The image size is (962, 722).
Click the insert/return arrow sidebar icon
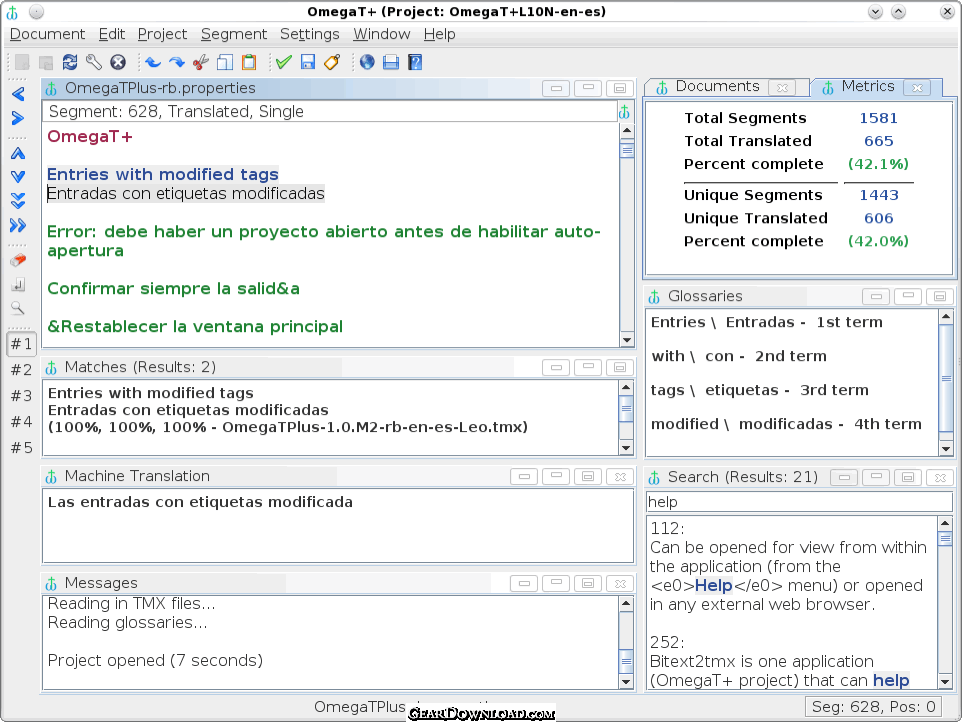[18, 284]
